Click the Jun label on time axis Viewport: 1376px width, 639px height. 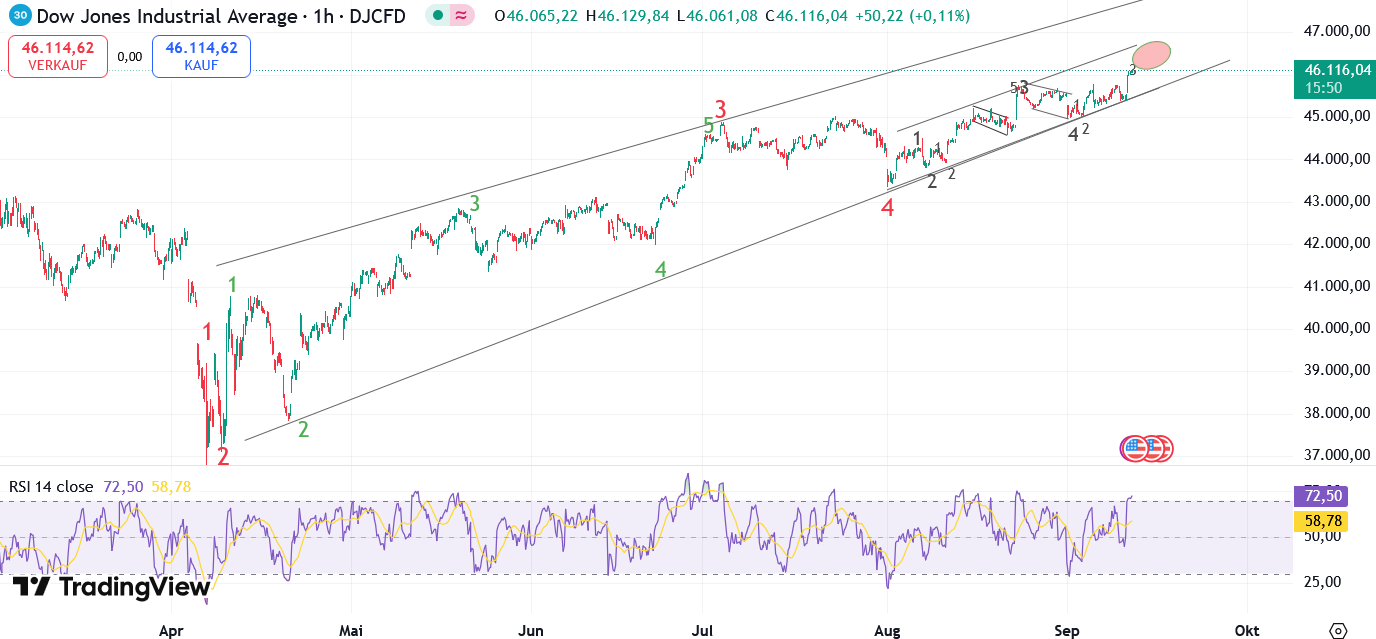(x=531, y=631)
